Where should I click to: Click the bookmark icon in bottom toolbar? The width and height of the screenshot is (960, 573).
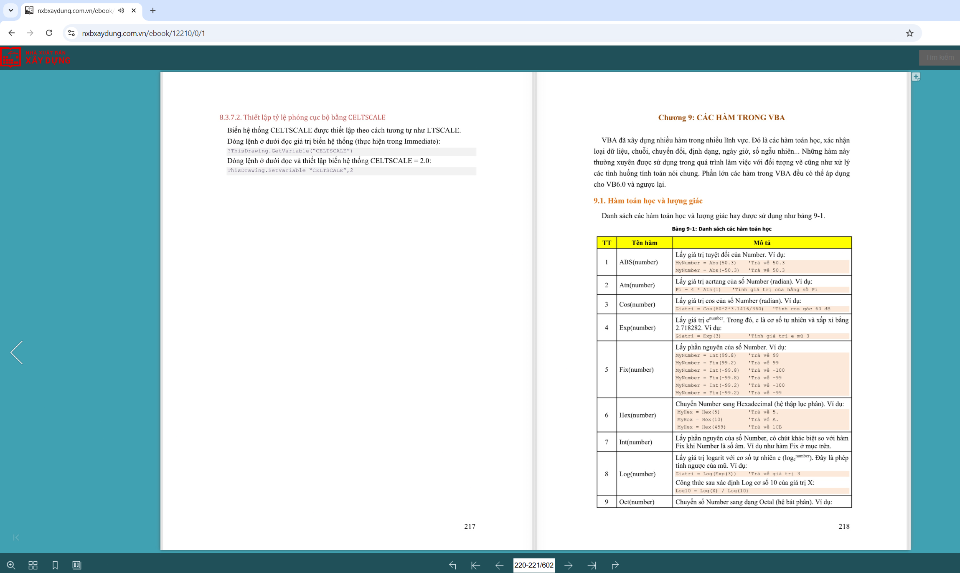click(x=55, y=565)
